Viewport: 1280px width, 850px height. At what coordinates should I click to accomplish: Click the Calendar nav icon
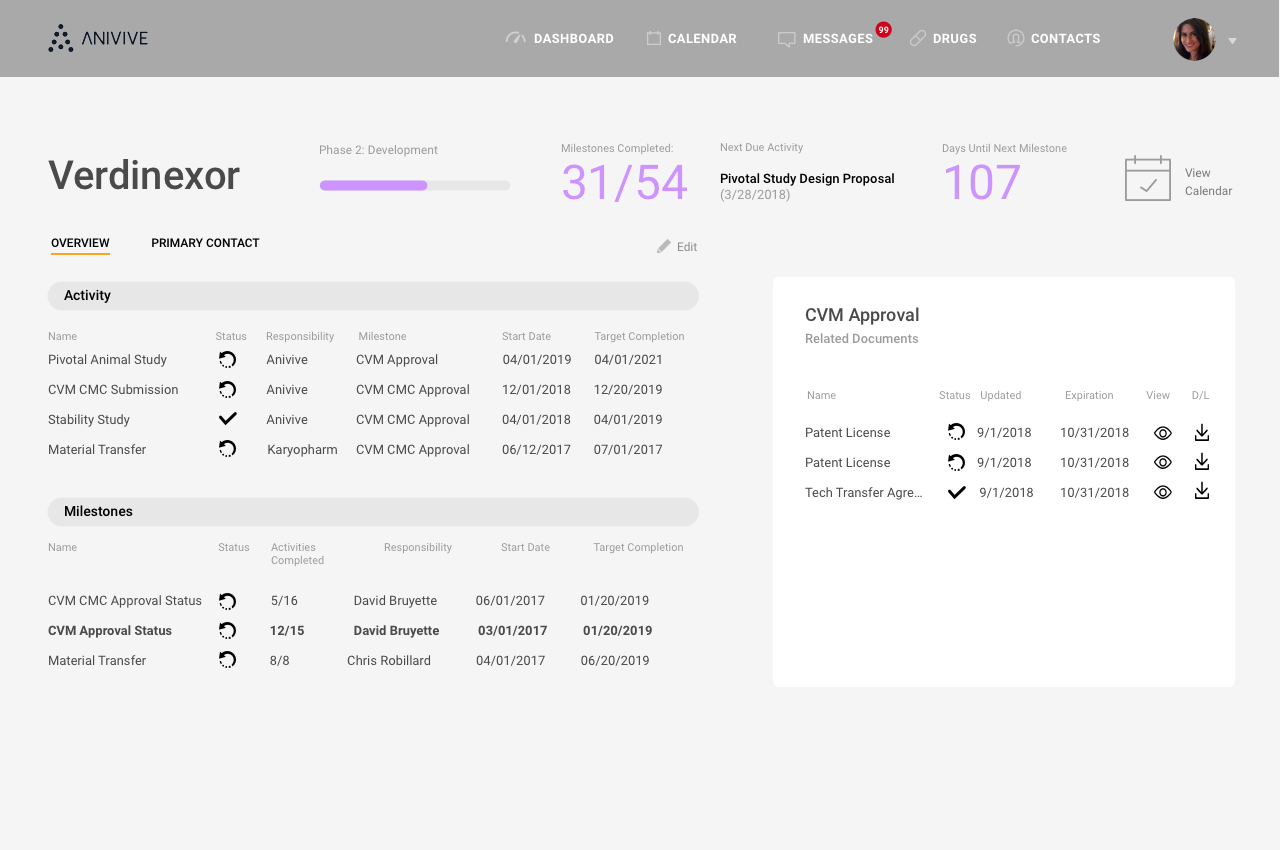click(654, 38)
